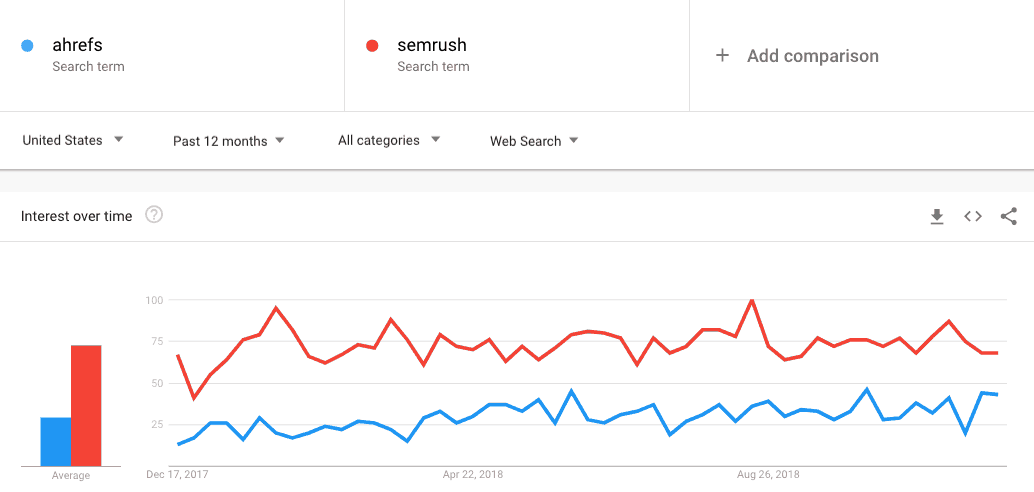Click the blue dot beside ahrefs
The image size is (1034, 492).
point(27,46)
